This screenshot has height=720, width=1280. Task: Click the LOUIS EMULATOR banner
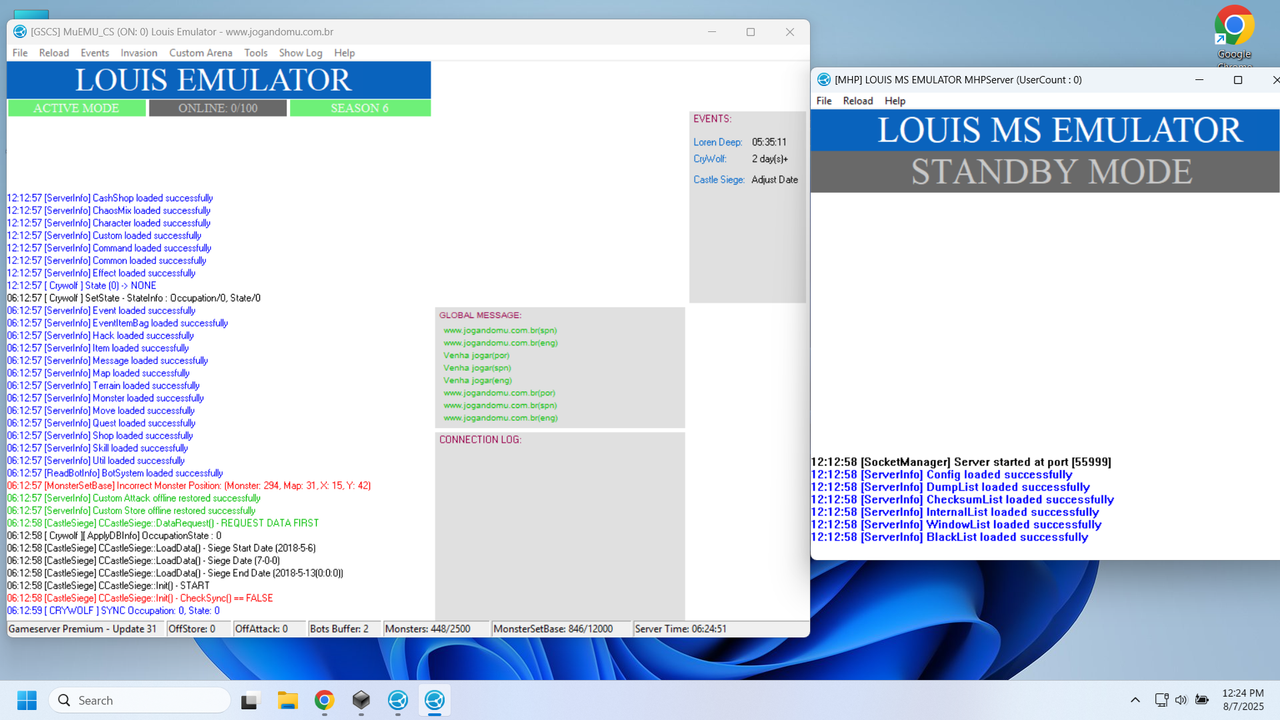(x=219, y=80)
